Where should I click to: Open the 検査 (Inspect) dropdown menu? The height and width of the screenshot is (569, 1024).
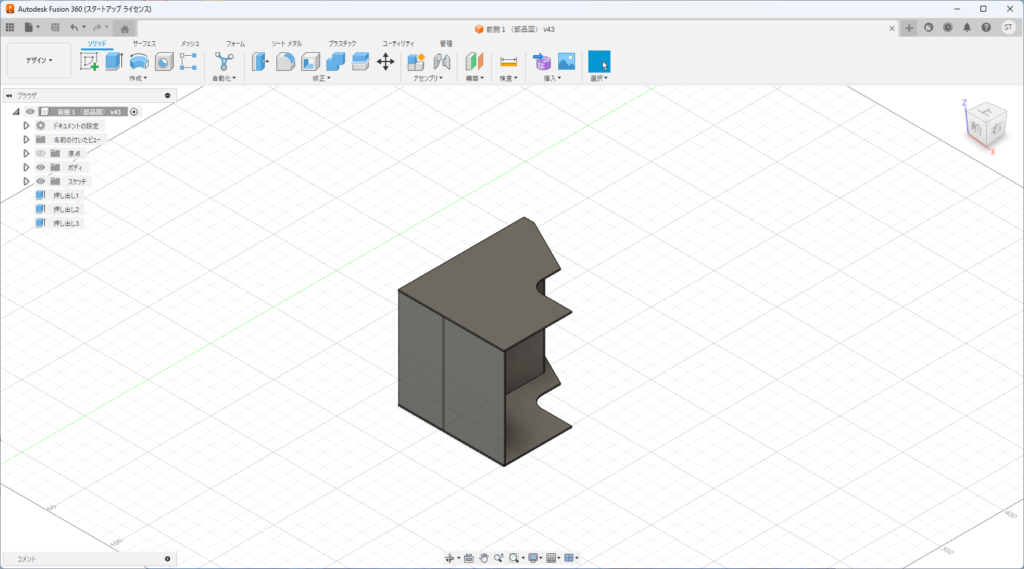pos(508,78)
